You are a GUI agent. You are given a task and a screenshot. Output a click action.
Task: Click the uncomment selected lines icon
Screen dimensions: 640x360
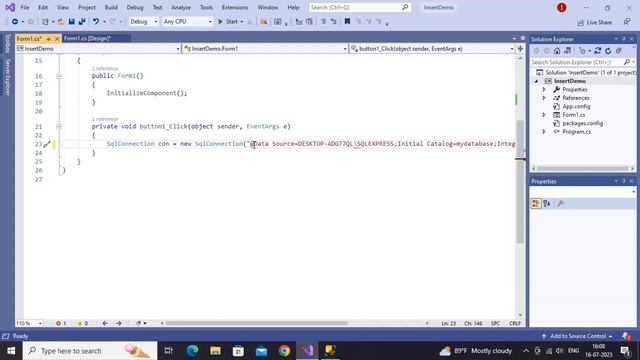coord(333,22)
